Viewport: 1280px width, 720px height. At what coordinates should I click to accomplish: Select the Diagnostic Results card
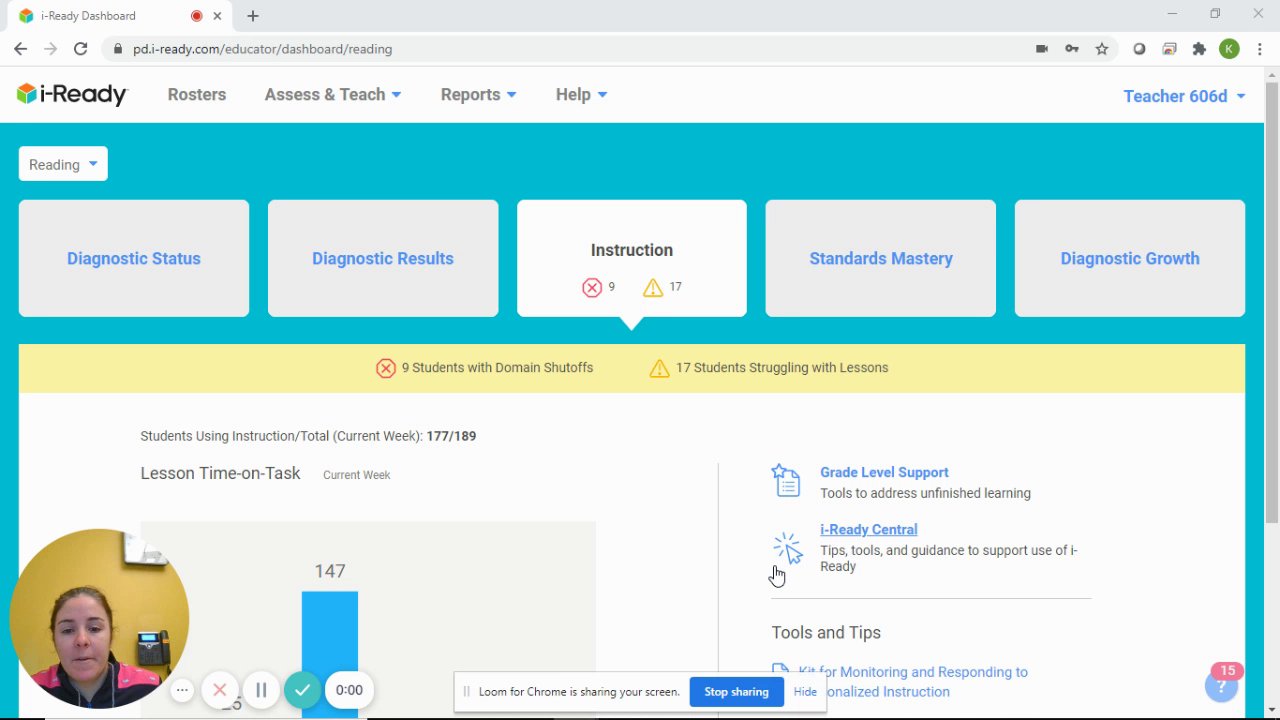(x=383, y=258)
